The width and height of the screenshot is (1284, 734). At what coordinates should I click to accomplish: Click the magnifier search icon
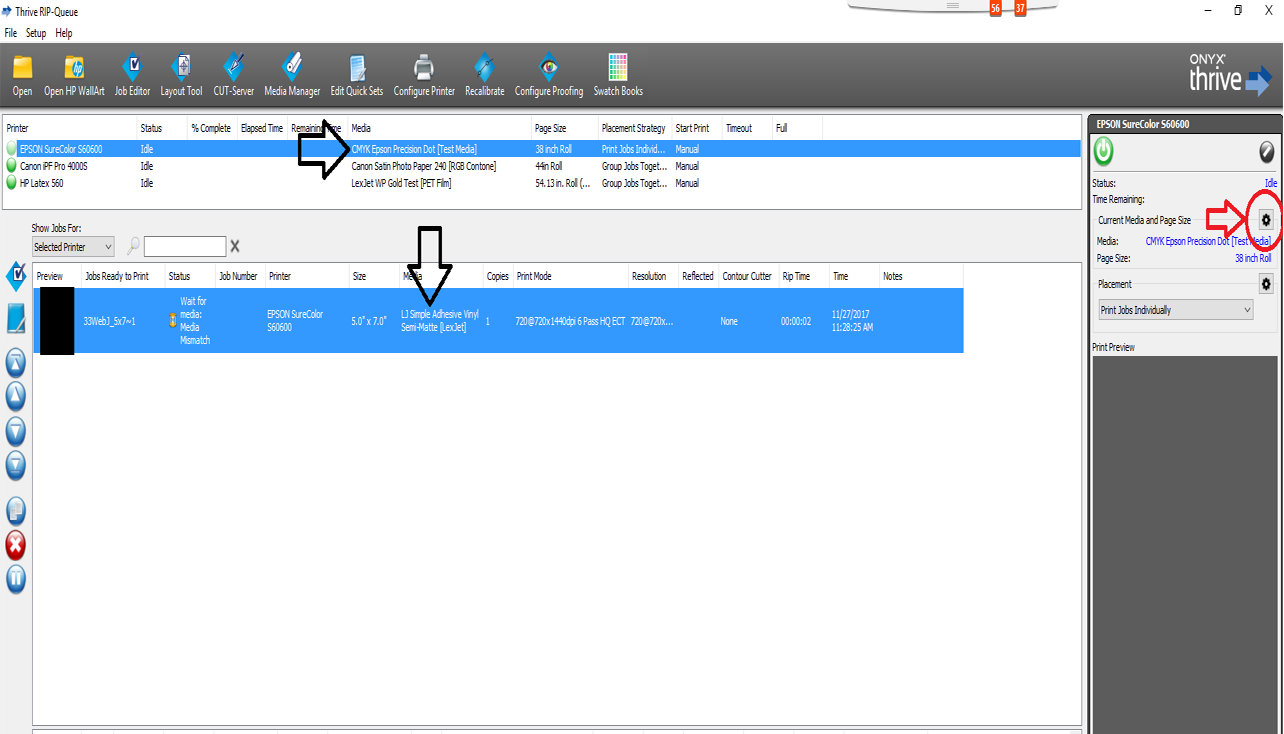[x=132, y=246]
